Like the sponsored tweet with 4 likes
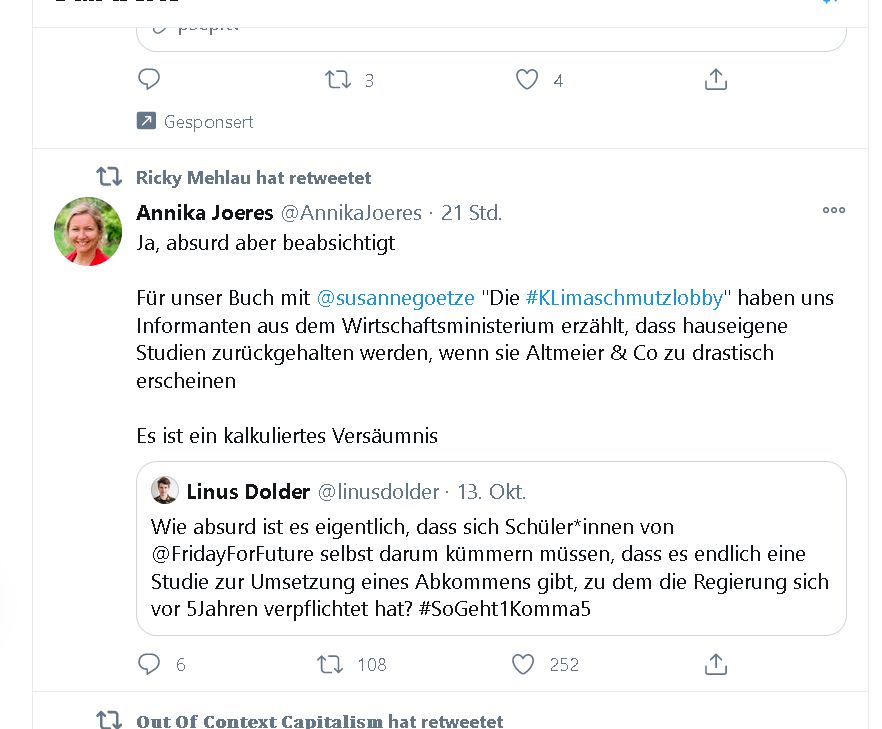 pyautogui.click(x=527, y=79)
